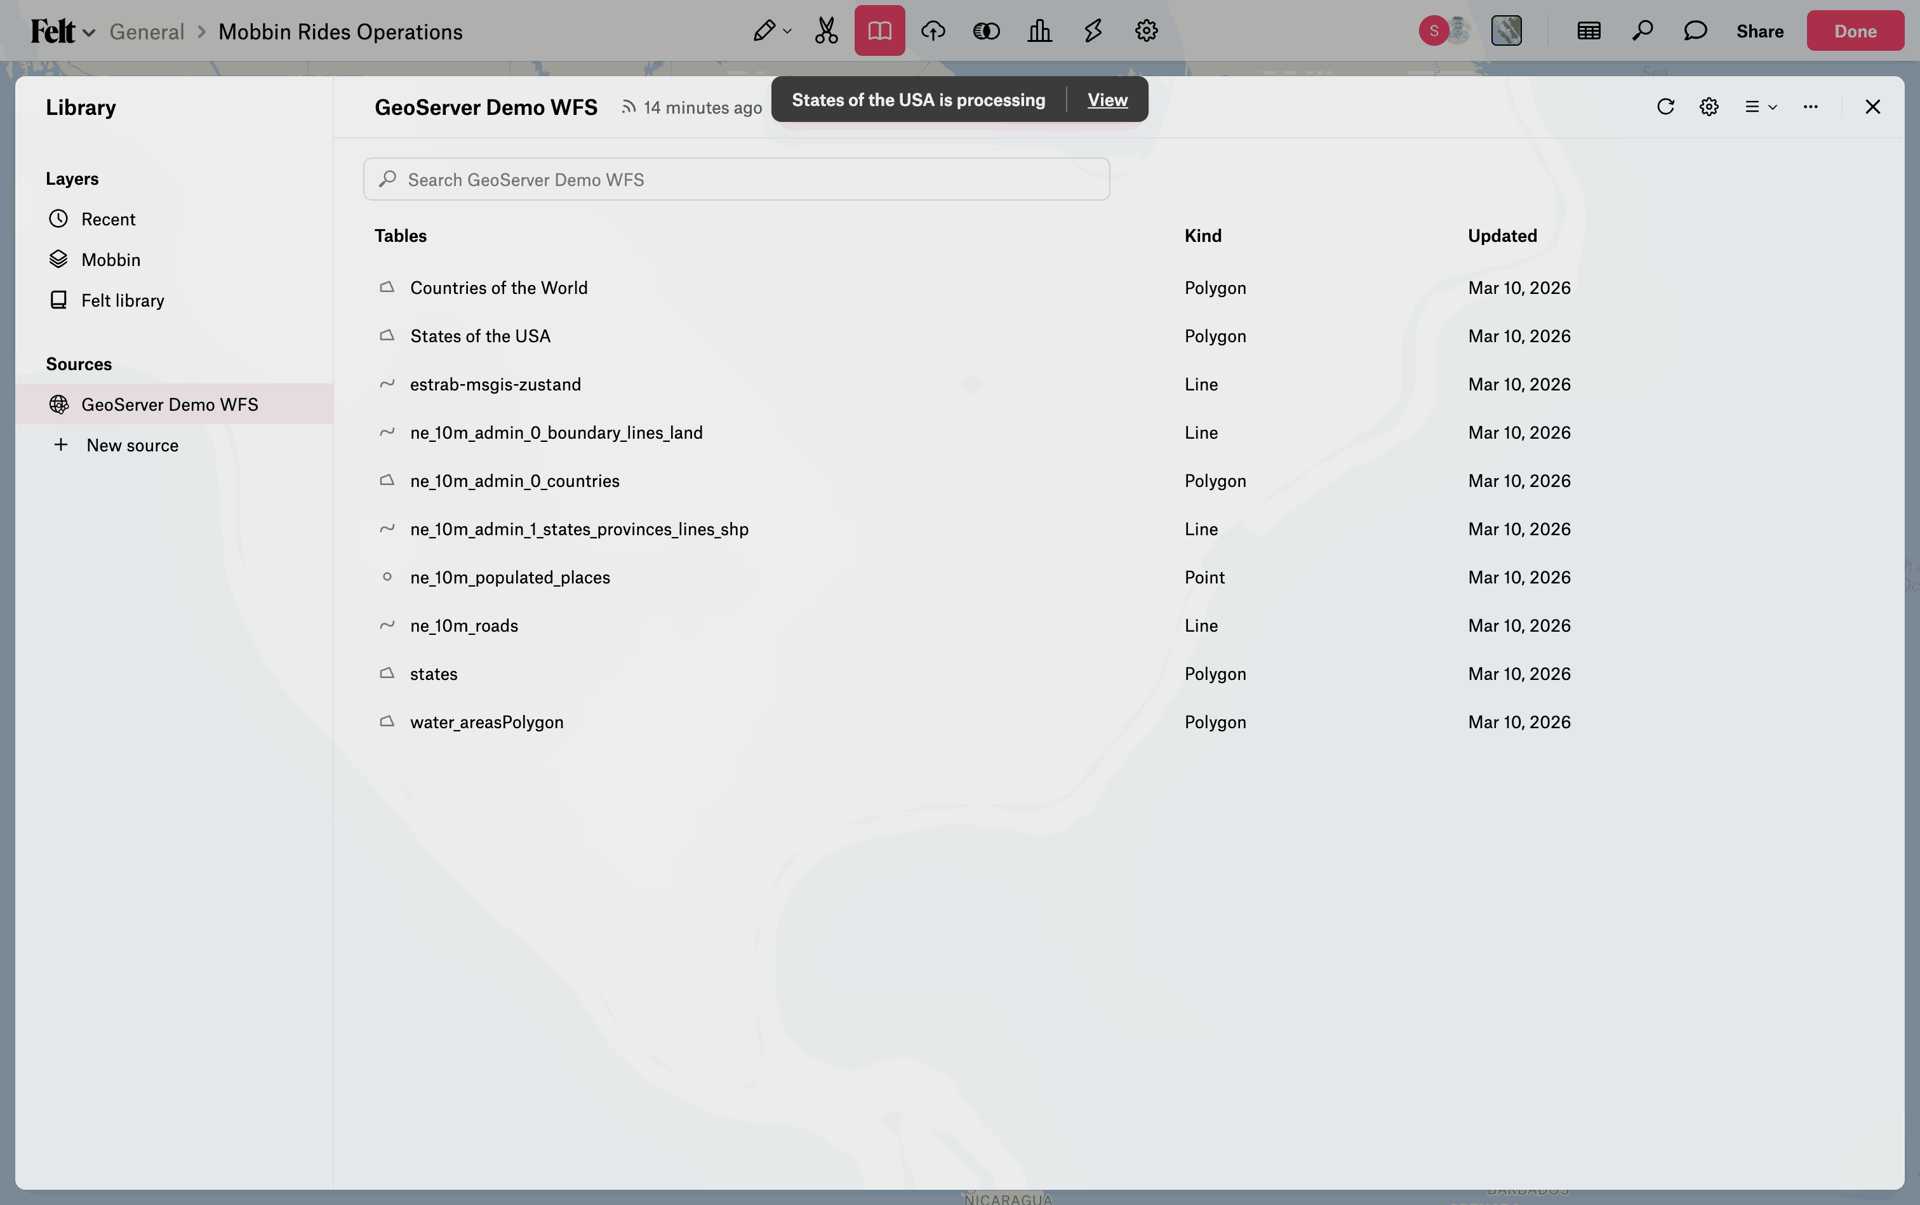Click the globe icon of GeoServer source
Image resolution: width=1920 pixels, height=1205 pixels.
coord(58,404)
